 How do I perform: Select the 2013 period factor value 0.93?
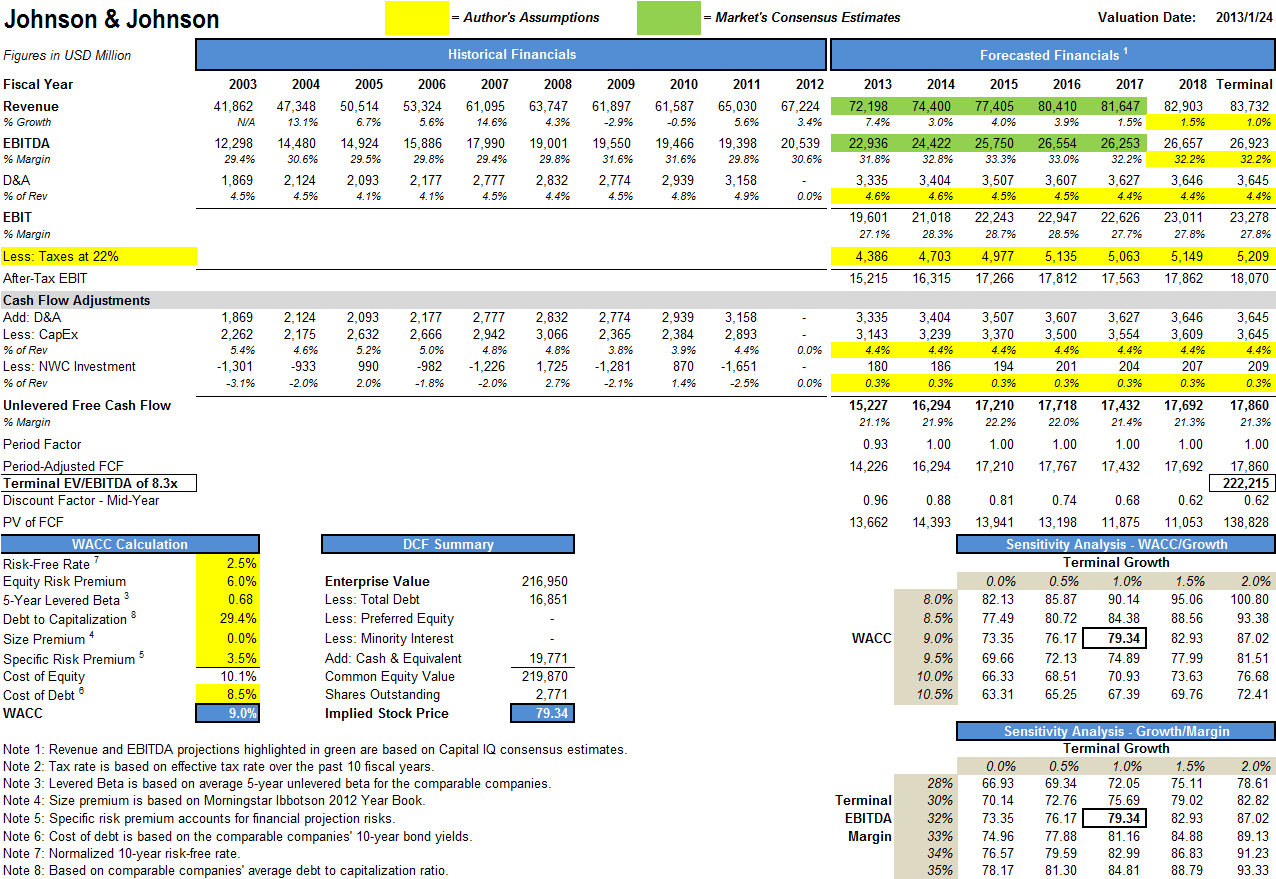pos(875,444)
